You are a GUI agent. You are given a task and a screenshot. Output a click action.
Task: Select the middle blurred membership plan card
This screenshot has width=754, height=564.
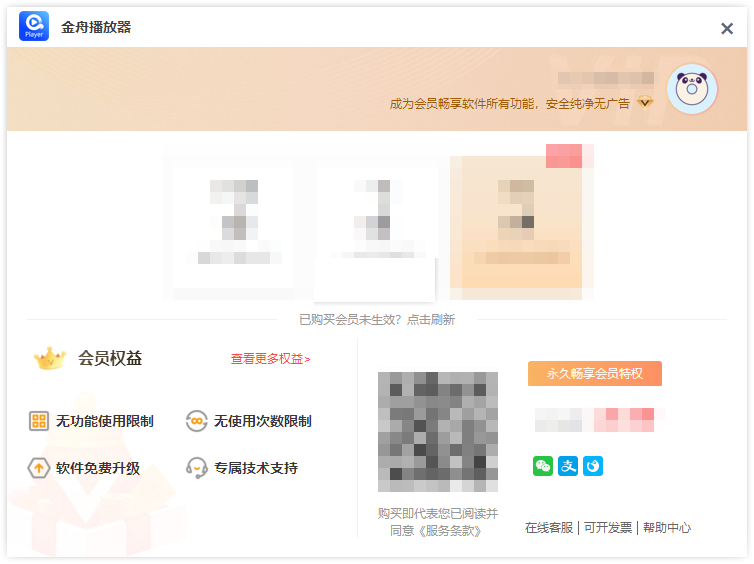[377, 227]
